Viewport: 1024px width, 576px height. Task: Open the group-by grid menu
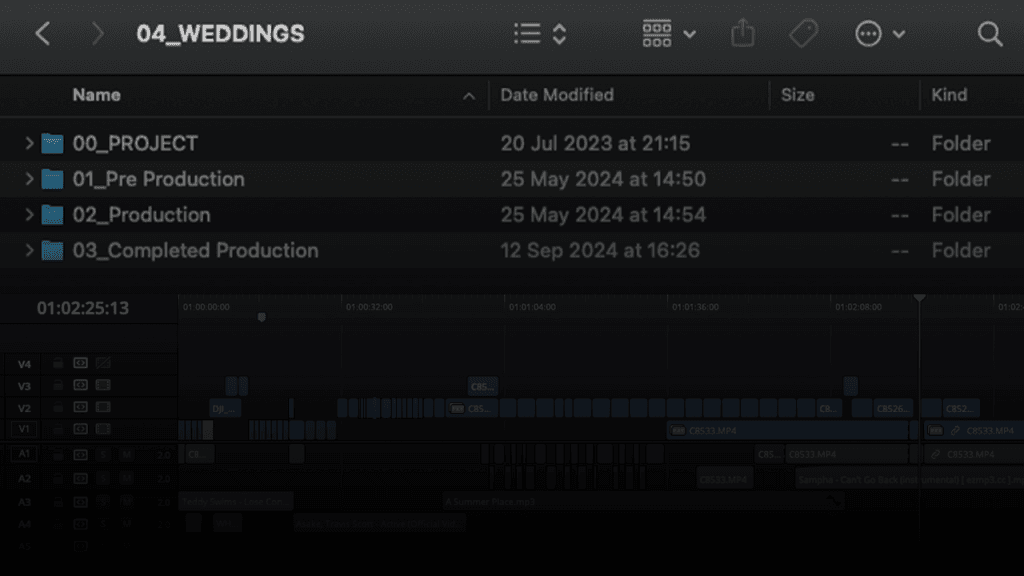pos(669,33)
